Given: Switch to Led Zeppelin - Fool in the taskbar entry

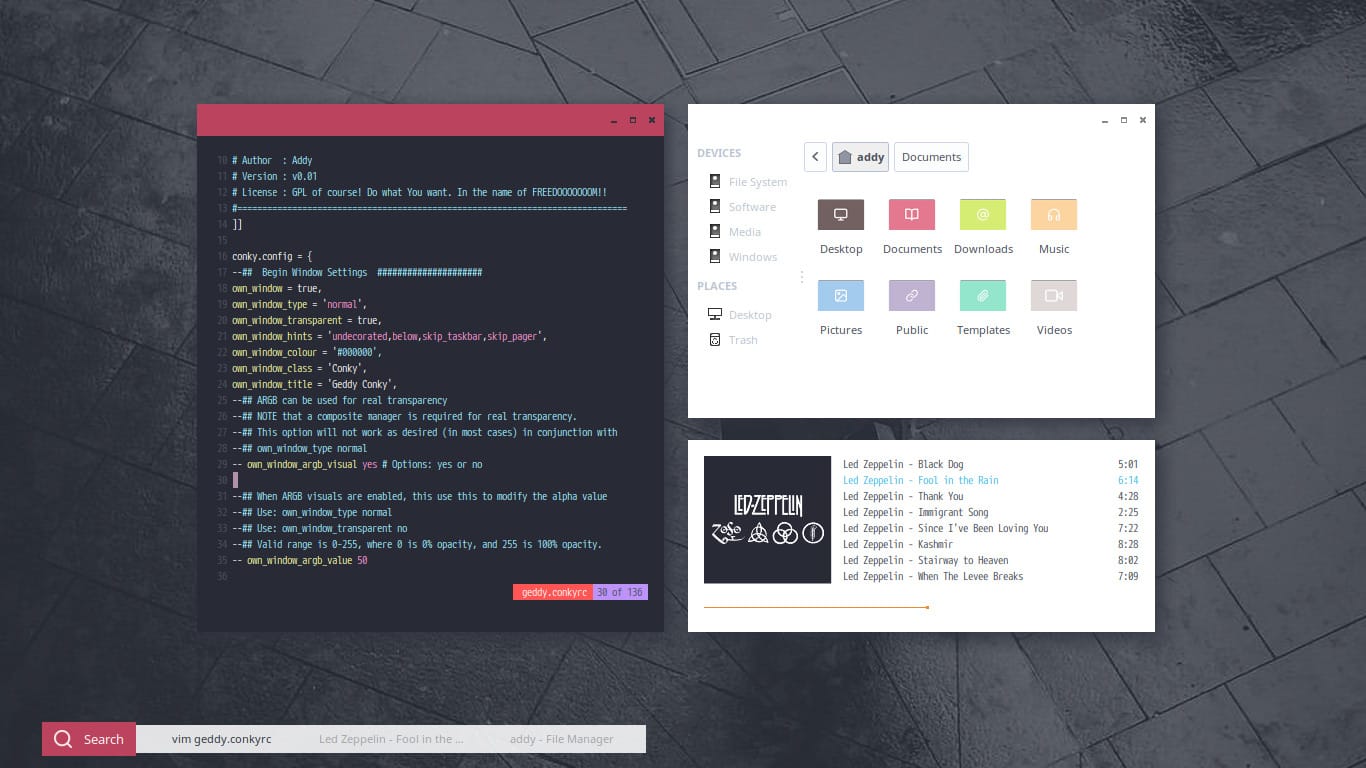Looking at the screenshot, I should 391,739.
